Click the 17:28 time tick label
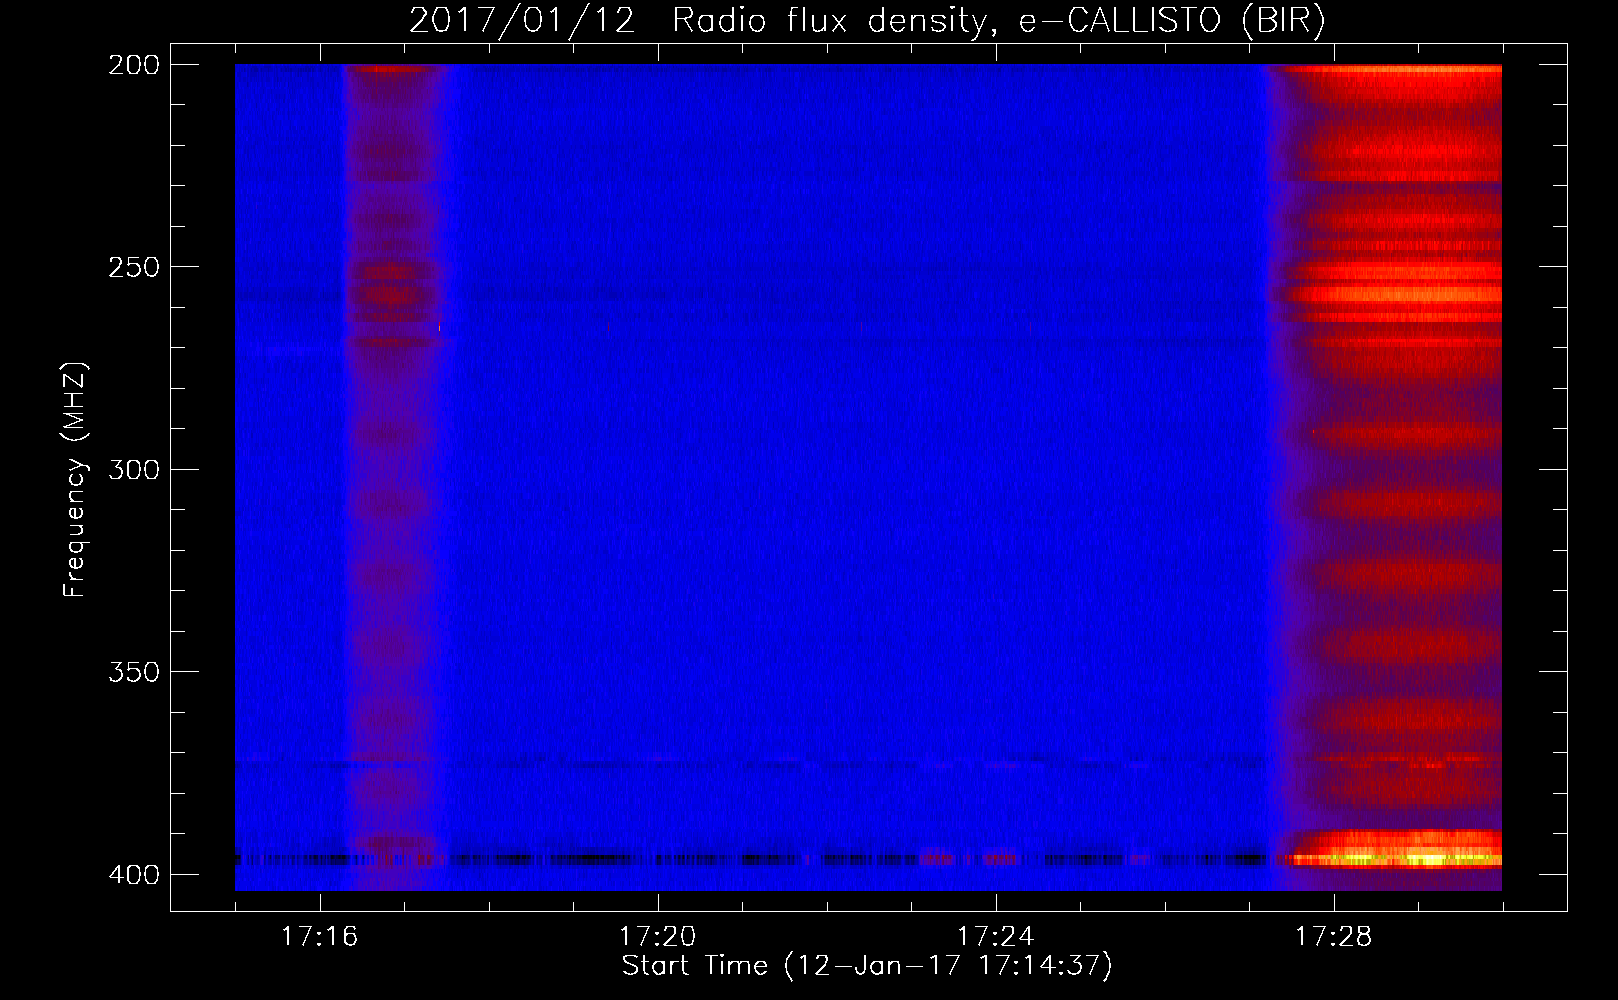 [x=1333, y=936]
